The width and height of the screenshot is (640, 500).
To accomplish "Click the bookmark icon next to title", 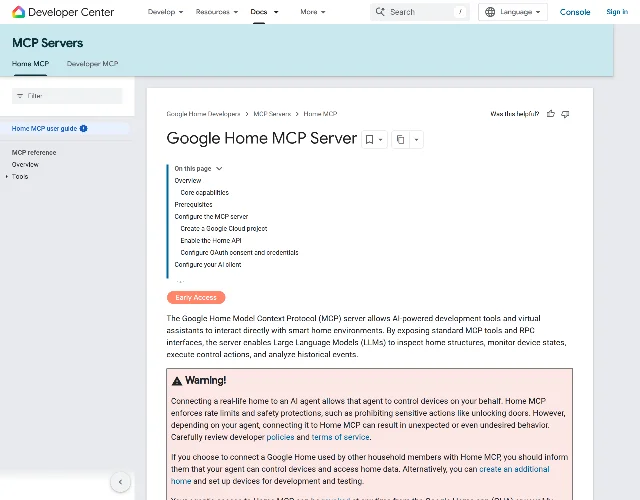I will point(369,140).
